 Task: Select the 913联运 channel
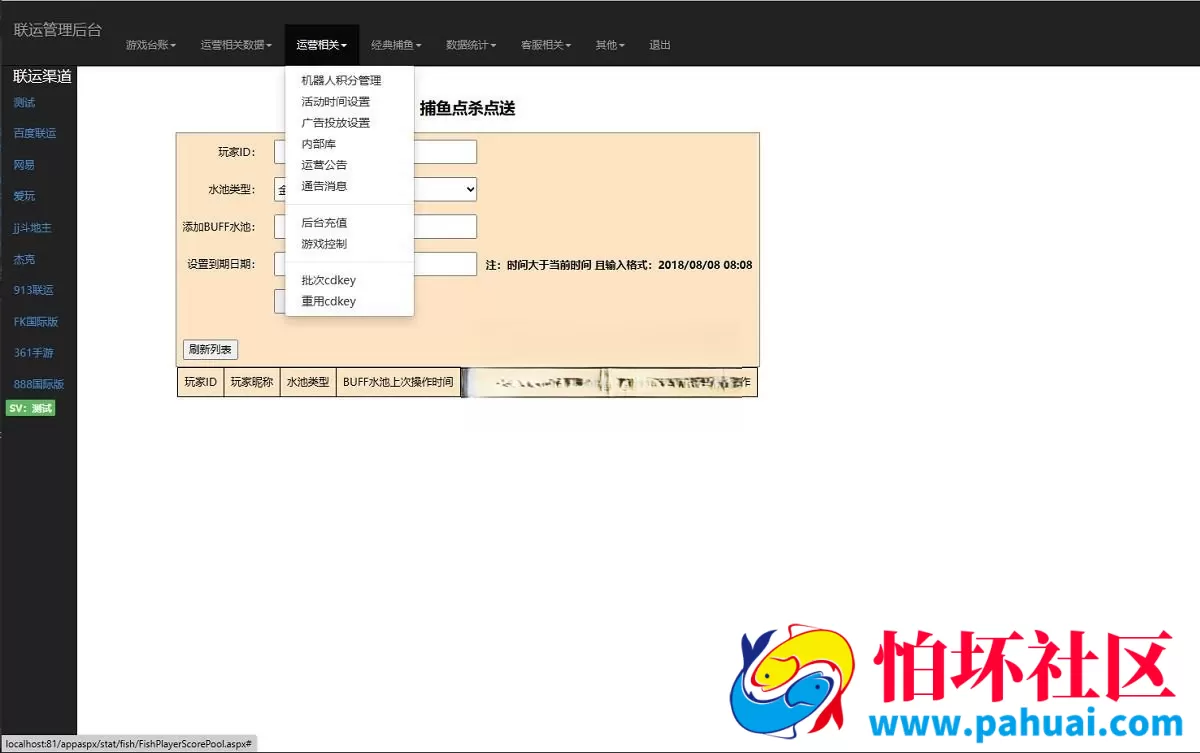click(x=33, y=290)
